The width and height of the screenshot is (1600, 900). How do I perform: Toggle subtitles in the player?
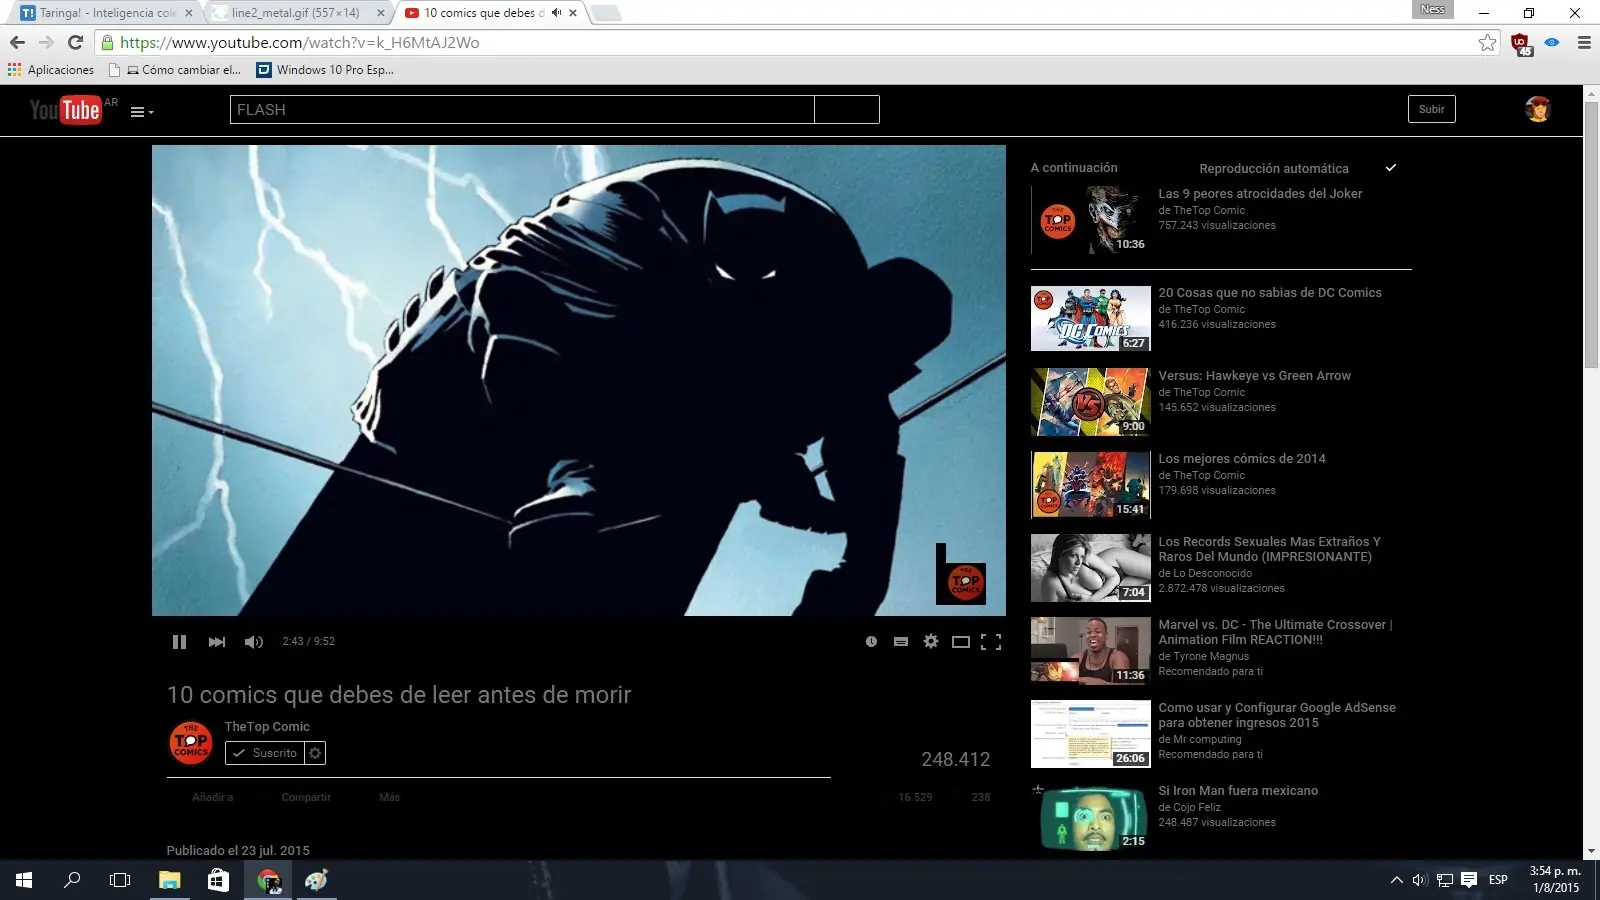point(901,642)
